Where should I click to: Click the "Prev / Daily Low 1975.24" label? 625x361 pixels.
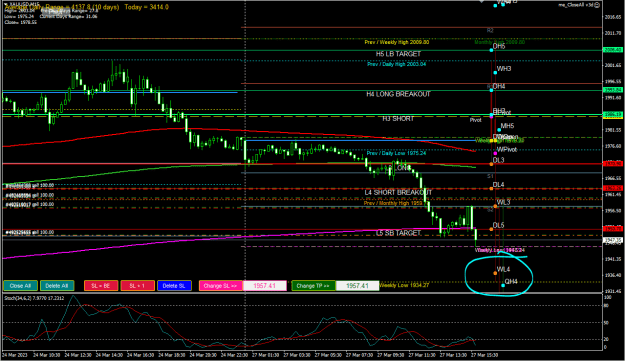[397, 153]
